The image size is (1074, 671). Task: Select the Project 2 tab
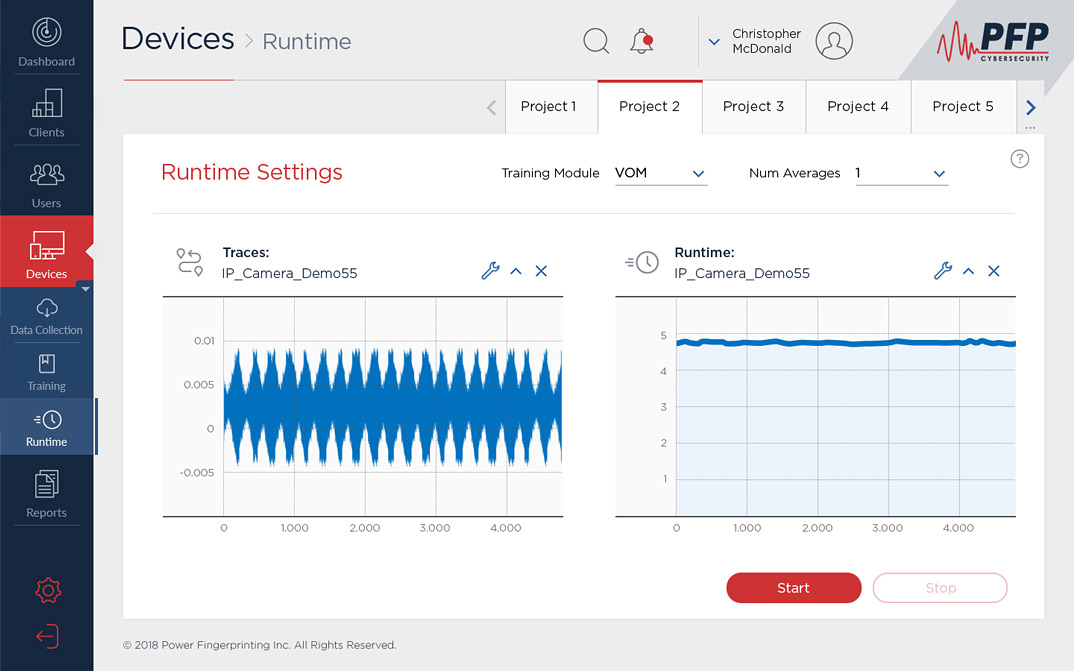649,106
